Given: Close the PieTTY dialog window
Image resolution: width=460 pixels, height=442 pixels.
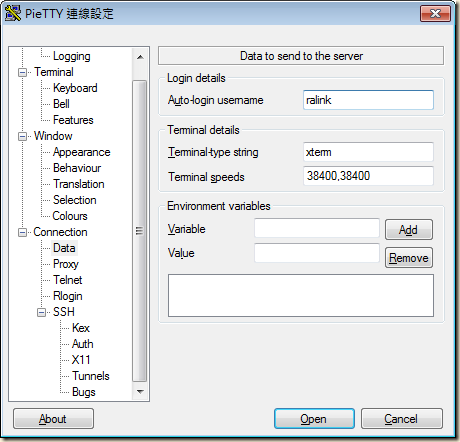Looking at the screenshot, I should (436, 13).
